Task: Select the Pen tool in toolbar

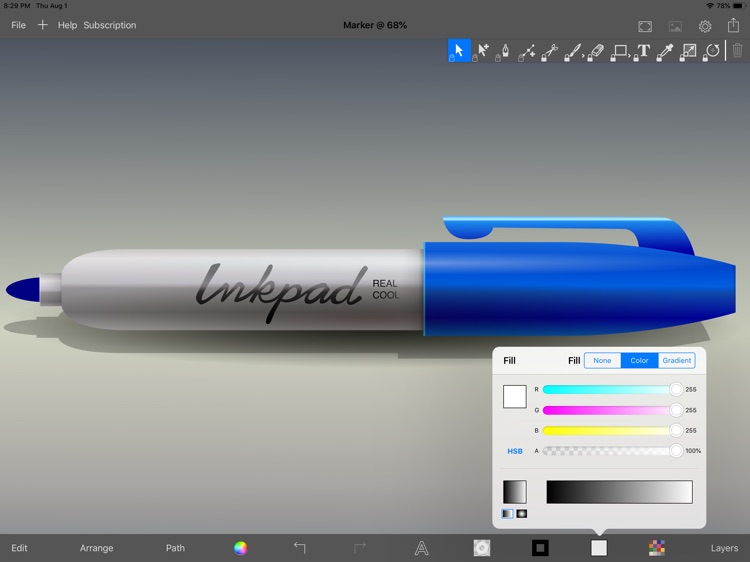Action: [x=504, y=50]
